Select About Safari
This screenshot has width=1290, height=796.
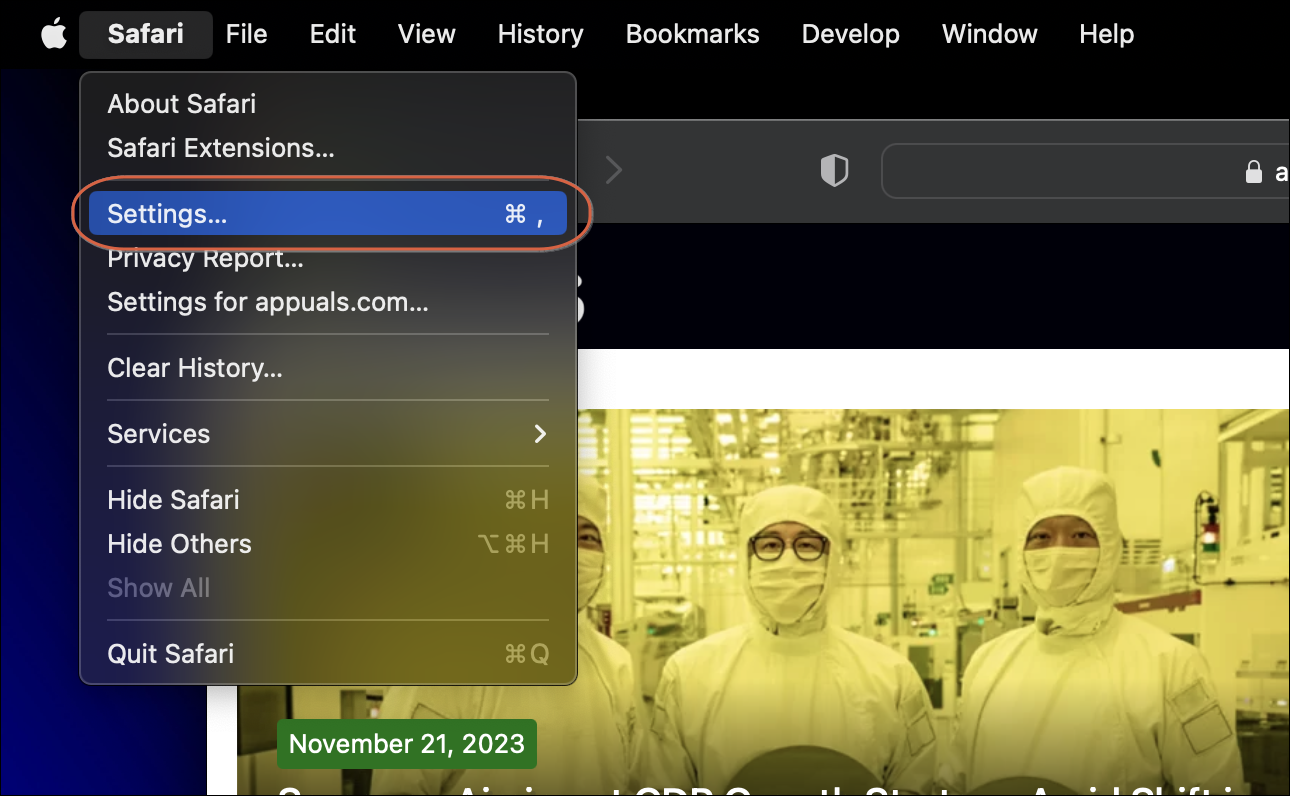(x=181, y=103)
